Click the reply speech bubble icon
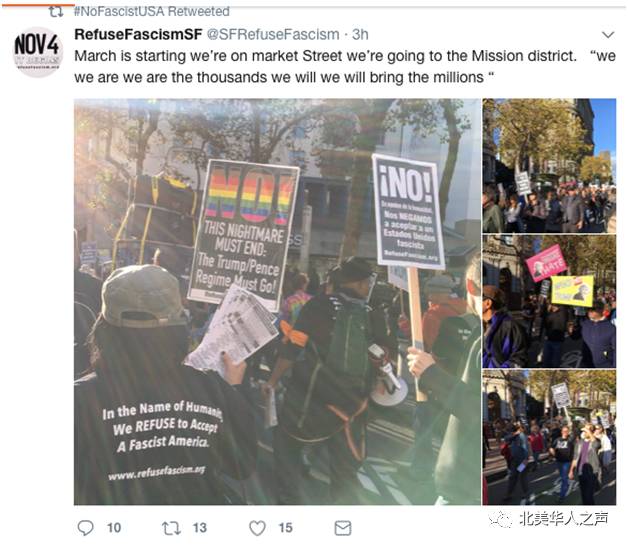The height and width of the screenshot is (545, 628). [x=85, y=528]
